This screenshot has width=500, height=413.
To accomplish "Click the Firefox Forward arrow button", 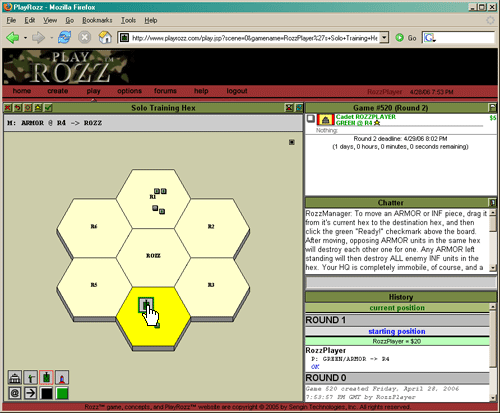I will (38, 38).
